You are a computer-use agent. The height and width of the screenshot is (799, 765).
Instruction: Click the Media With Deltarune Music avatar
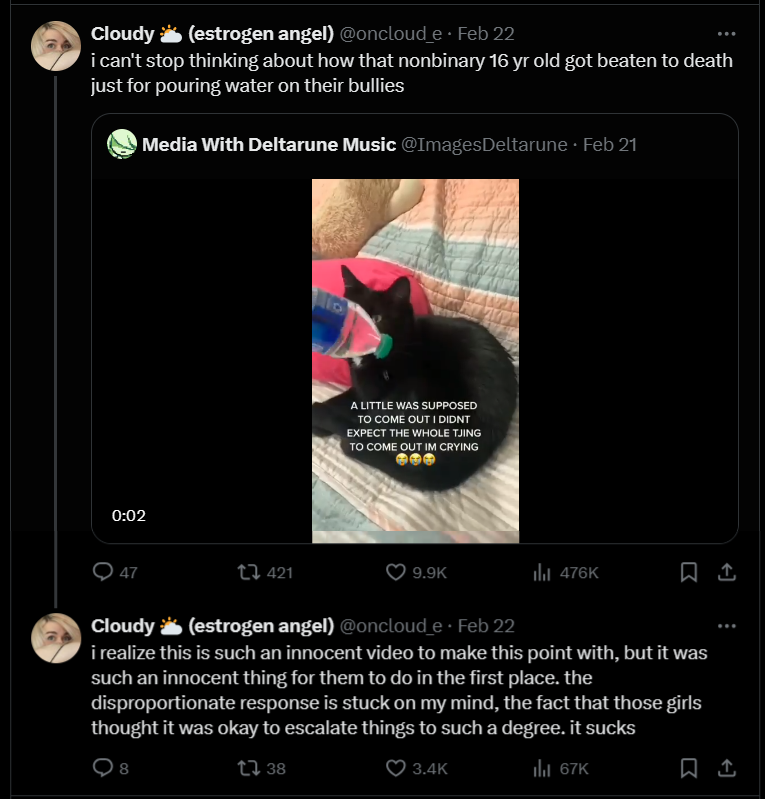(x=122, y=145)
